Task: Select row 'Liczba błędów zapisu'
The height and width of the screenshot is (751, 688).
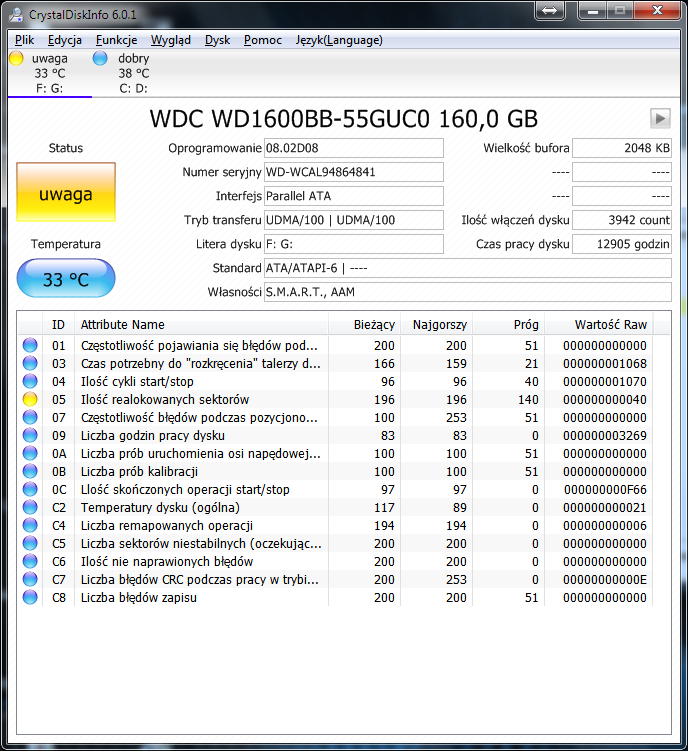Action: click(x=335, y=597)
